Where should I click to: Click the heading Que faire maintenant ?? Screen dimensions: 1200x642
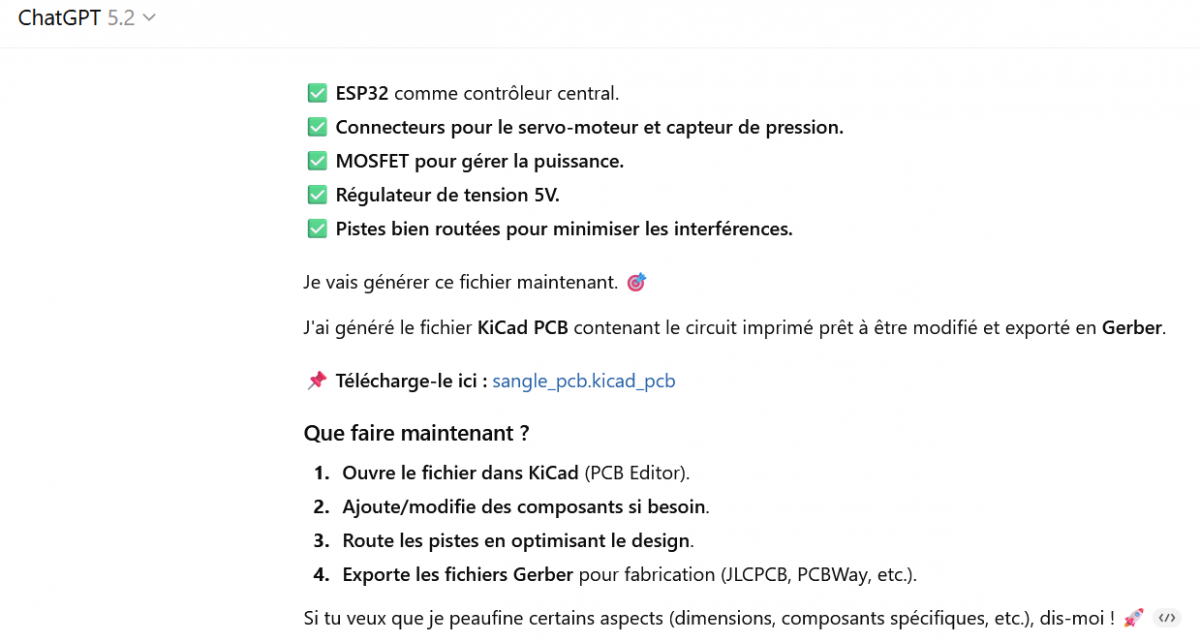(x=416, y=434)
